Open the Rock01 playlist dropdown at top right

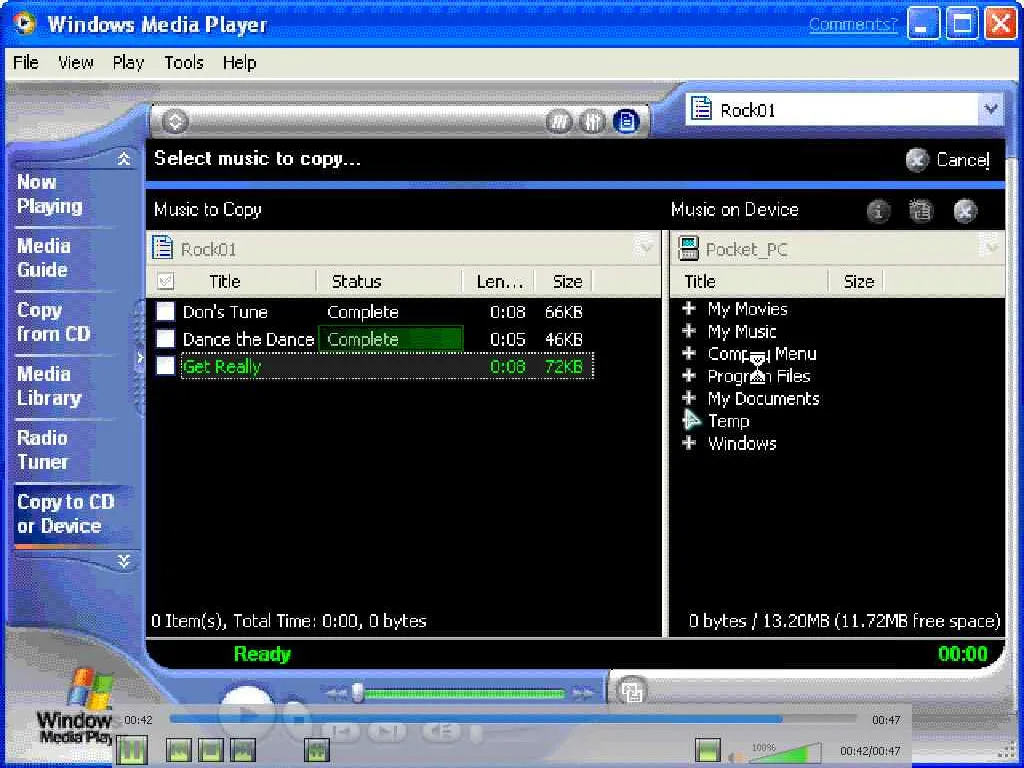(x=991, y=109)
